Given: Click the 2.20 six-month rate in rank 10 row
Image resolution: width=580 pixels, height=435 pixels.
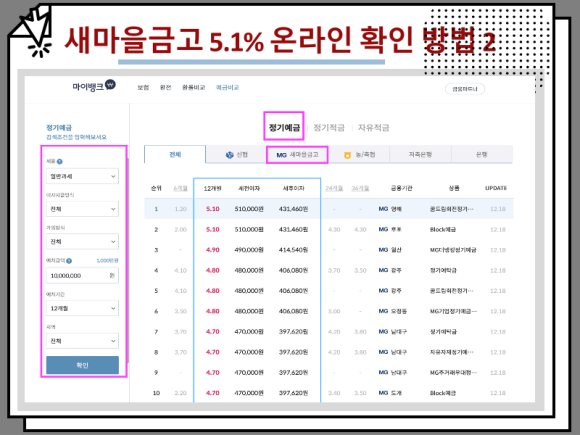Looking at the screenshot, I should (181, 393).
